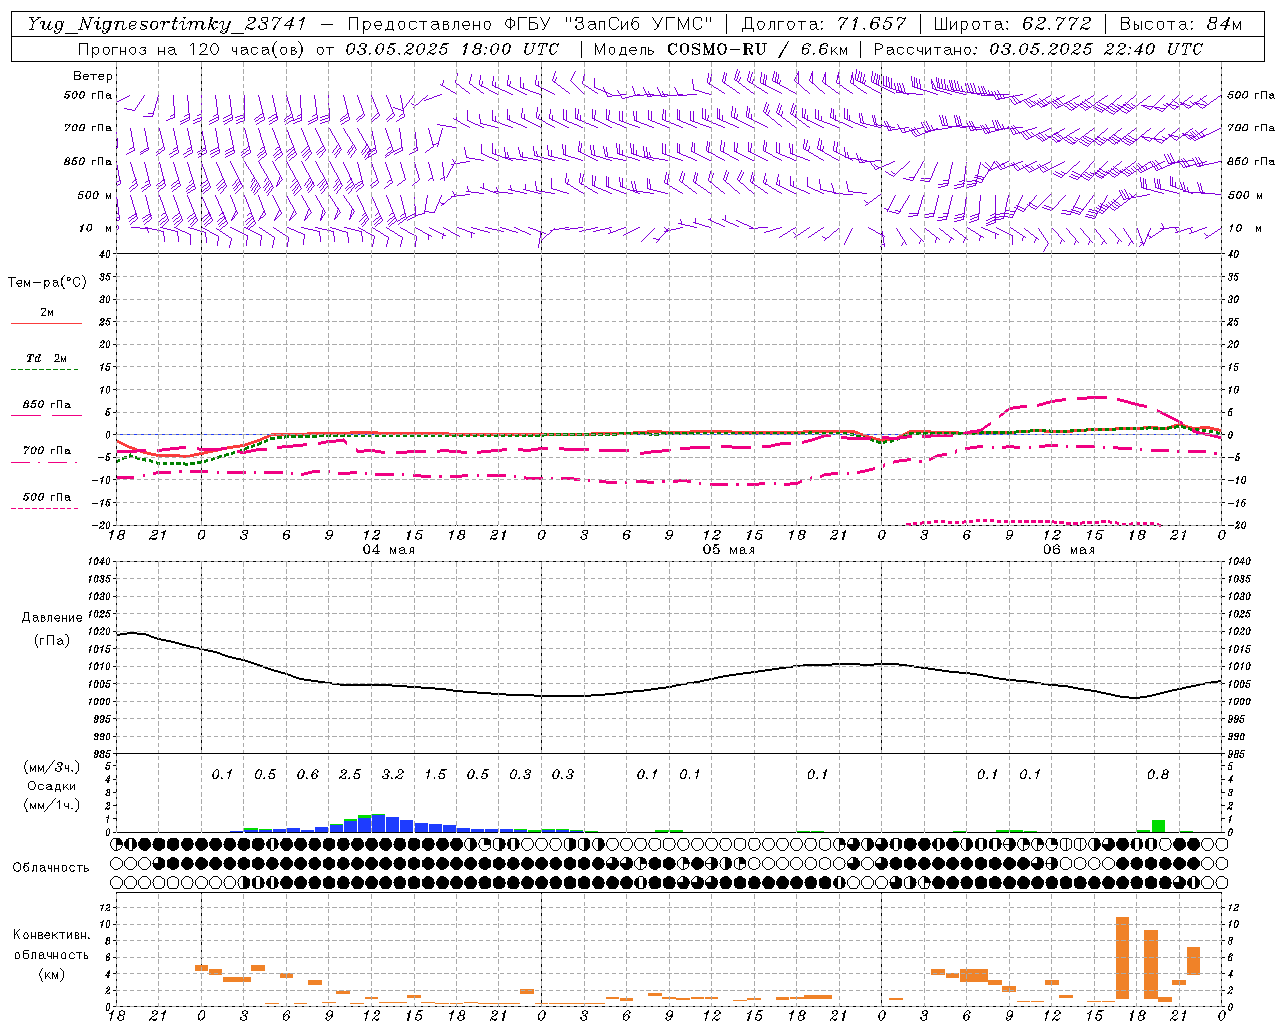Click the tallest blue precipitation bar

[378, 823]
